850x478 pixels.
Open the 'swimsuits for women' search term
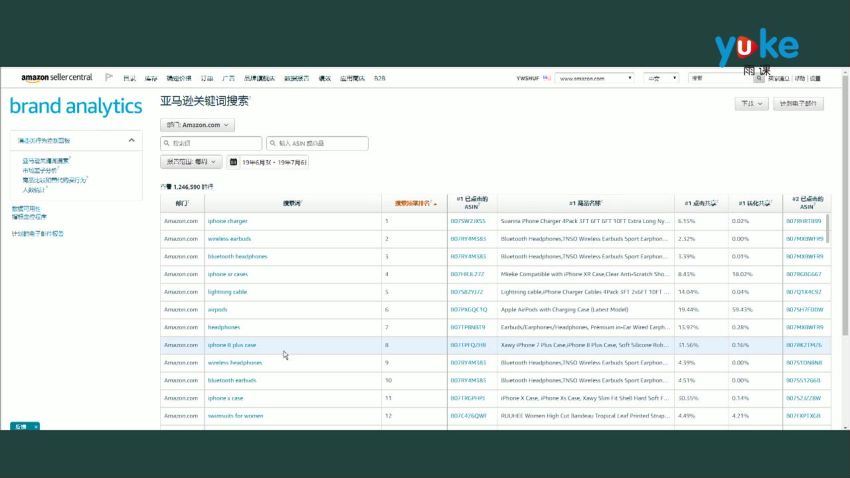pyautogui.click(x=235, y=416)
